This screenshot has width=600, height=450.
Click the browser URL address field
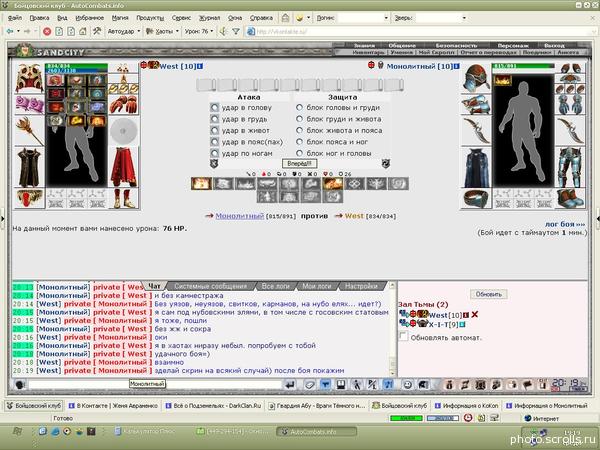[419, 31]
